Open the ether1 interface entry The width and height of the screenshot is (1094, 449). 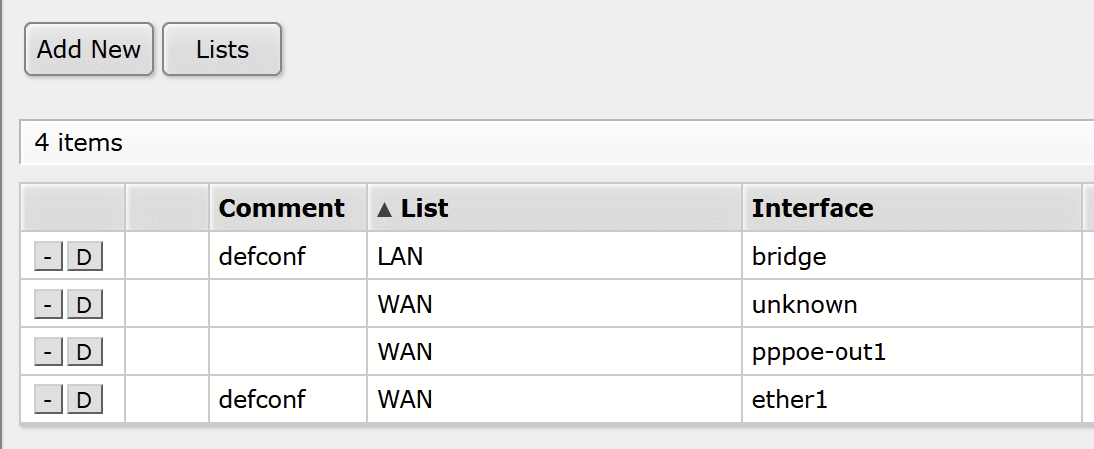tap(790, 401)
